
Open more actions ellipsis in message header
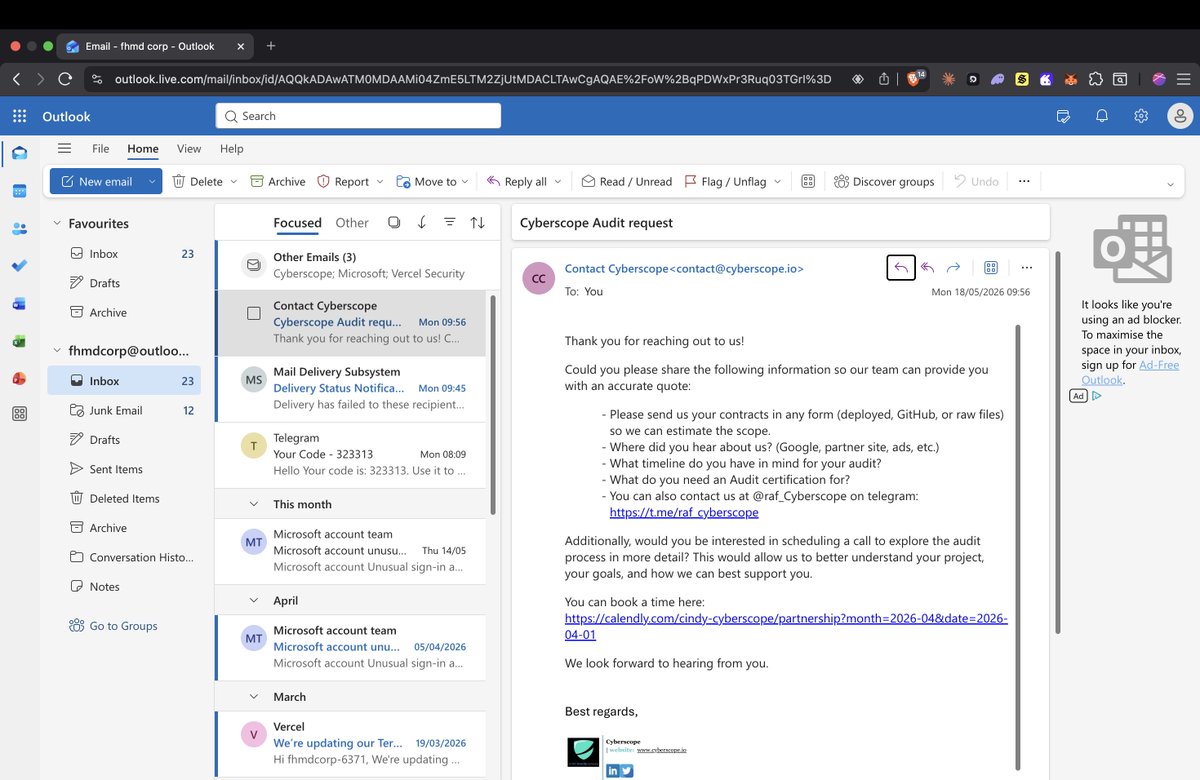click(x=1027, y=267)
